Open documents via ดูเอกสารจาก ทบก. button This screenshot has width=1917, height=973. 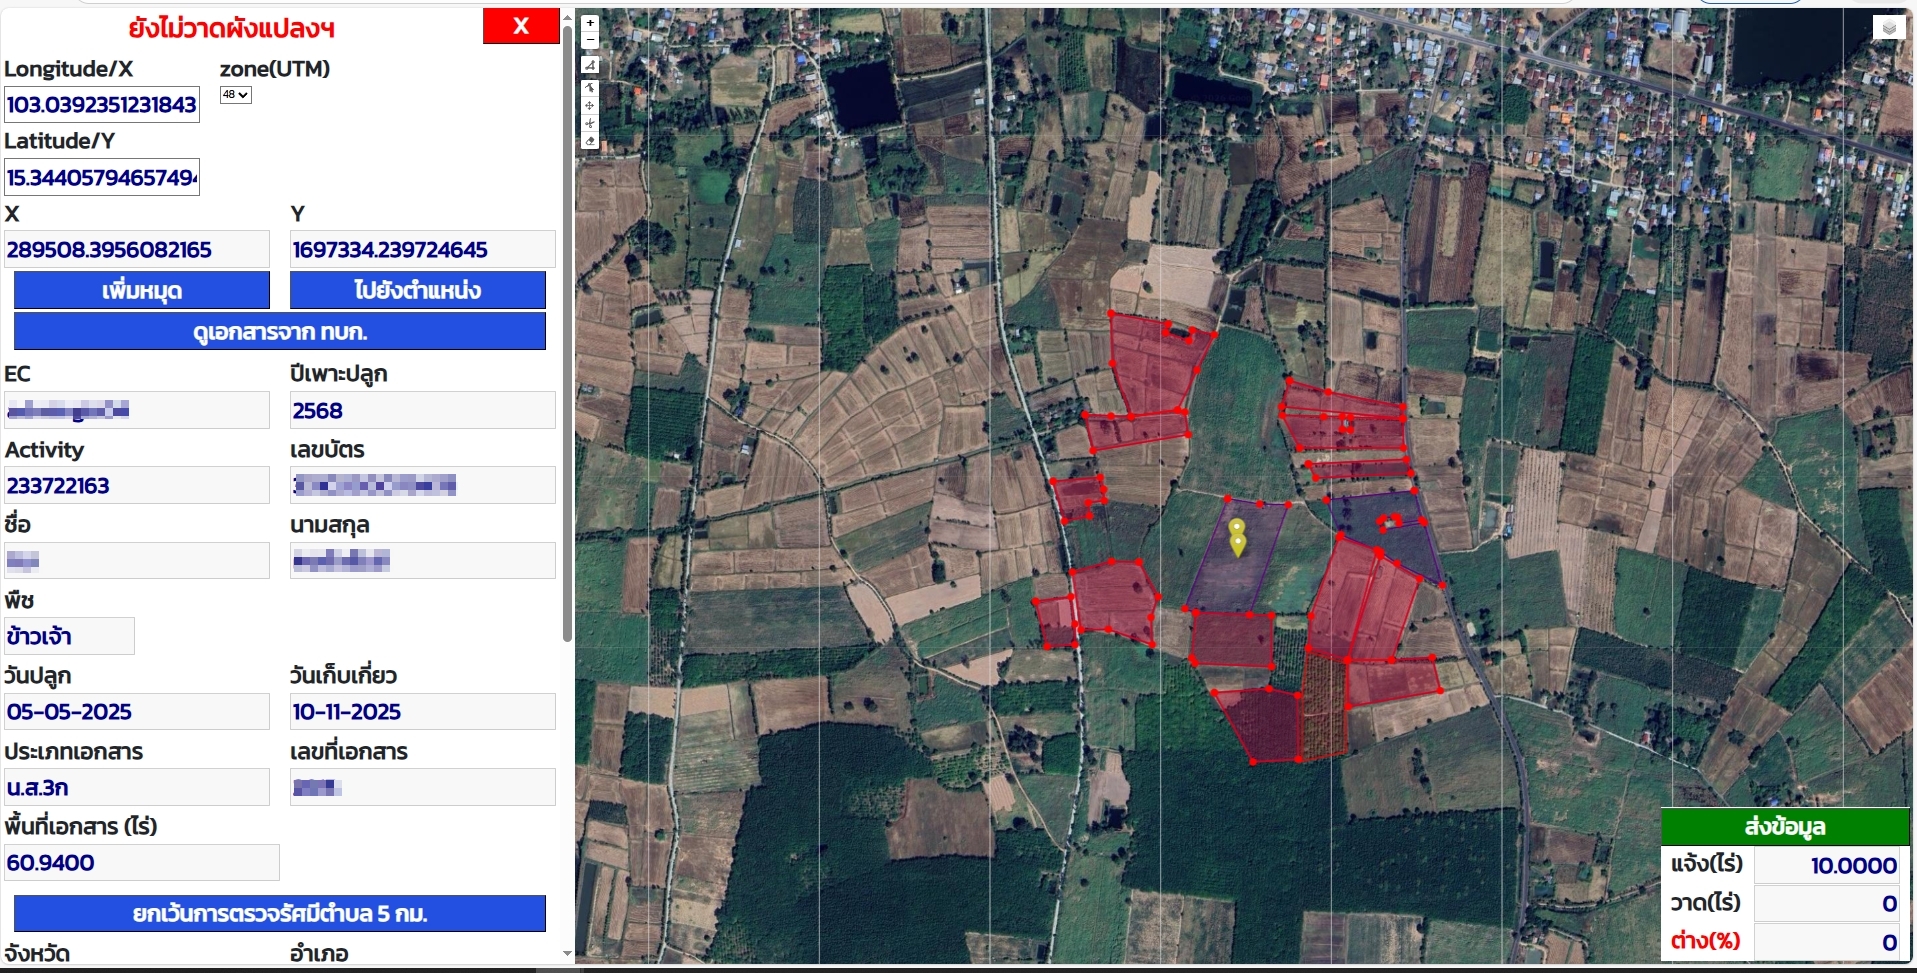pyautogui.click(x=279, y=331)
